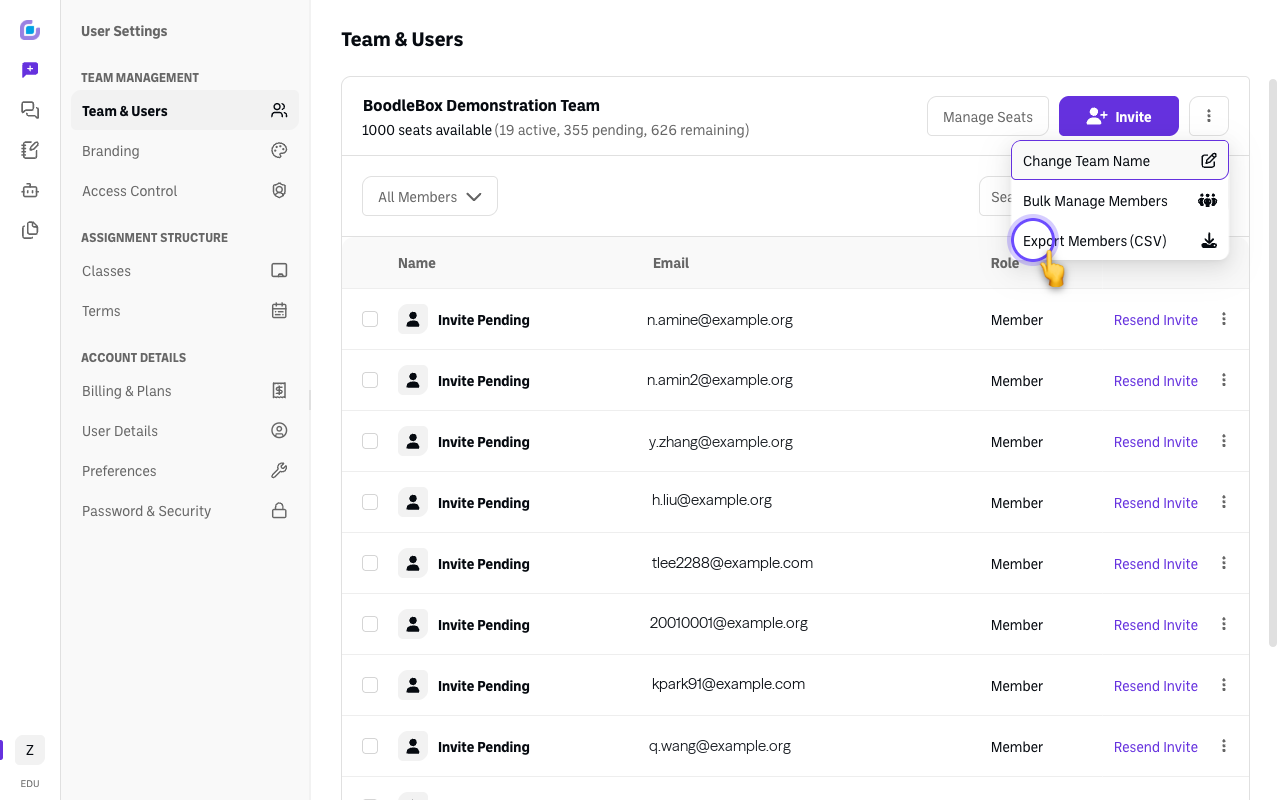
Task: Open row options for 20010001@example.org
Action: tap(1224, 625)
